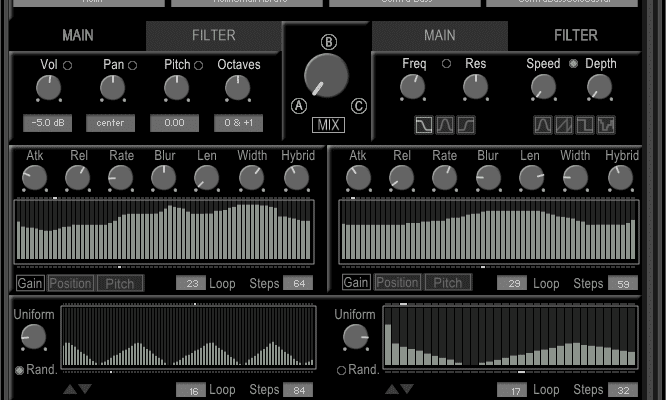Select the band-pass filter shape icon
Screen dimensions: 666x400
click(x=446, y=125)
